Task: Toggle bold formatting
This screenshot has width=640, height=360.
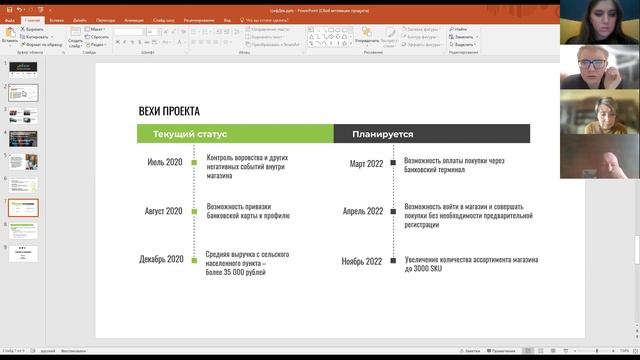Action: (118, 42)
